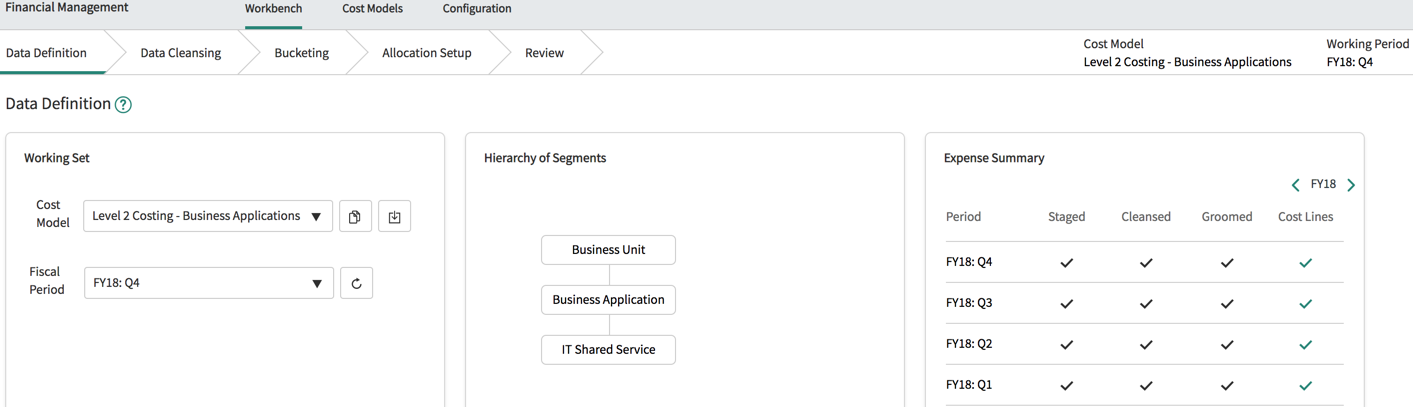Open the Data Definition help icon
1413x407 pixels.
(x=123, y=105)
